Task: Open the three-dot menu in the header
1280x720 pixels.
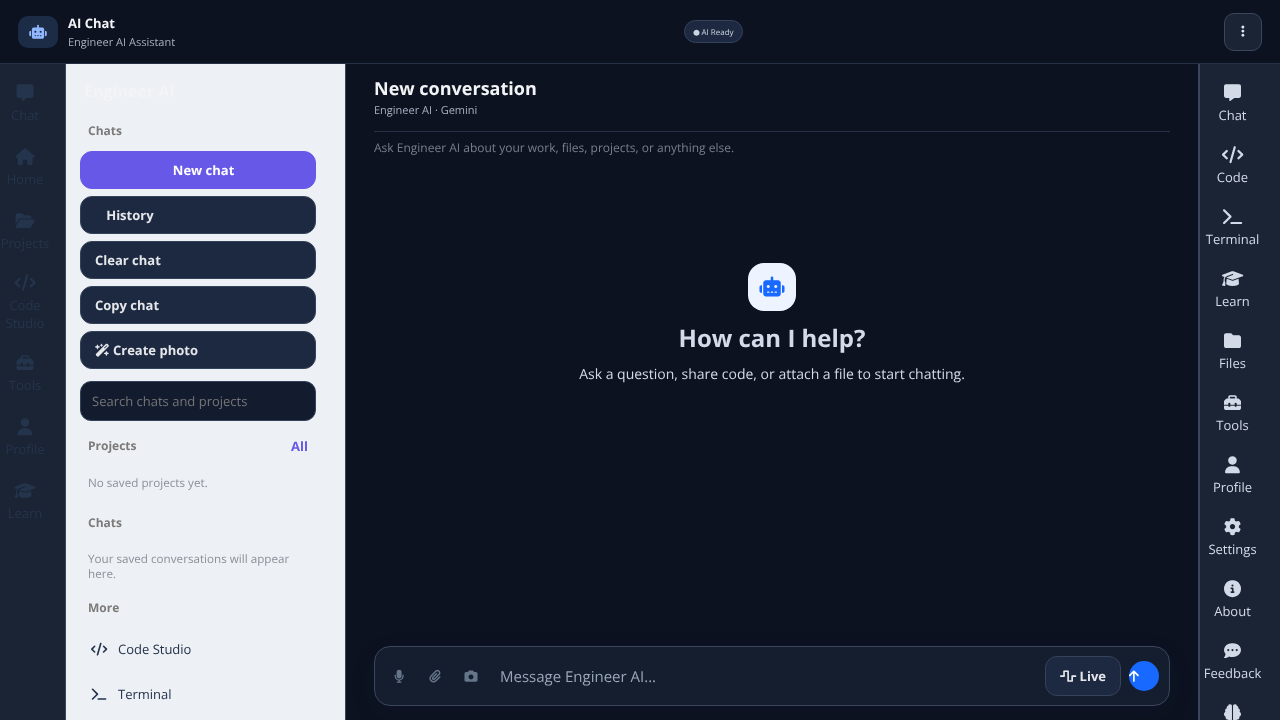Action: (x=1243, y=32)
